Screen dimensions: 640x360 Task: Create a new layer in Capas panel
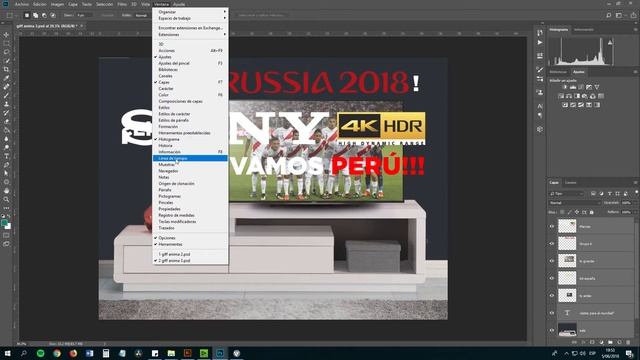pos(619,342)
